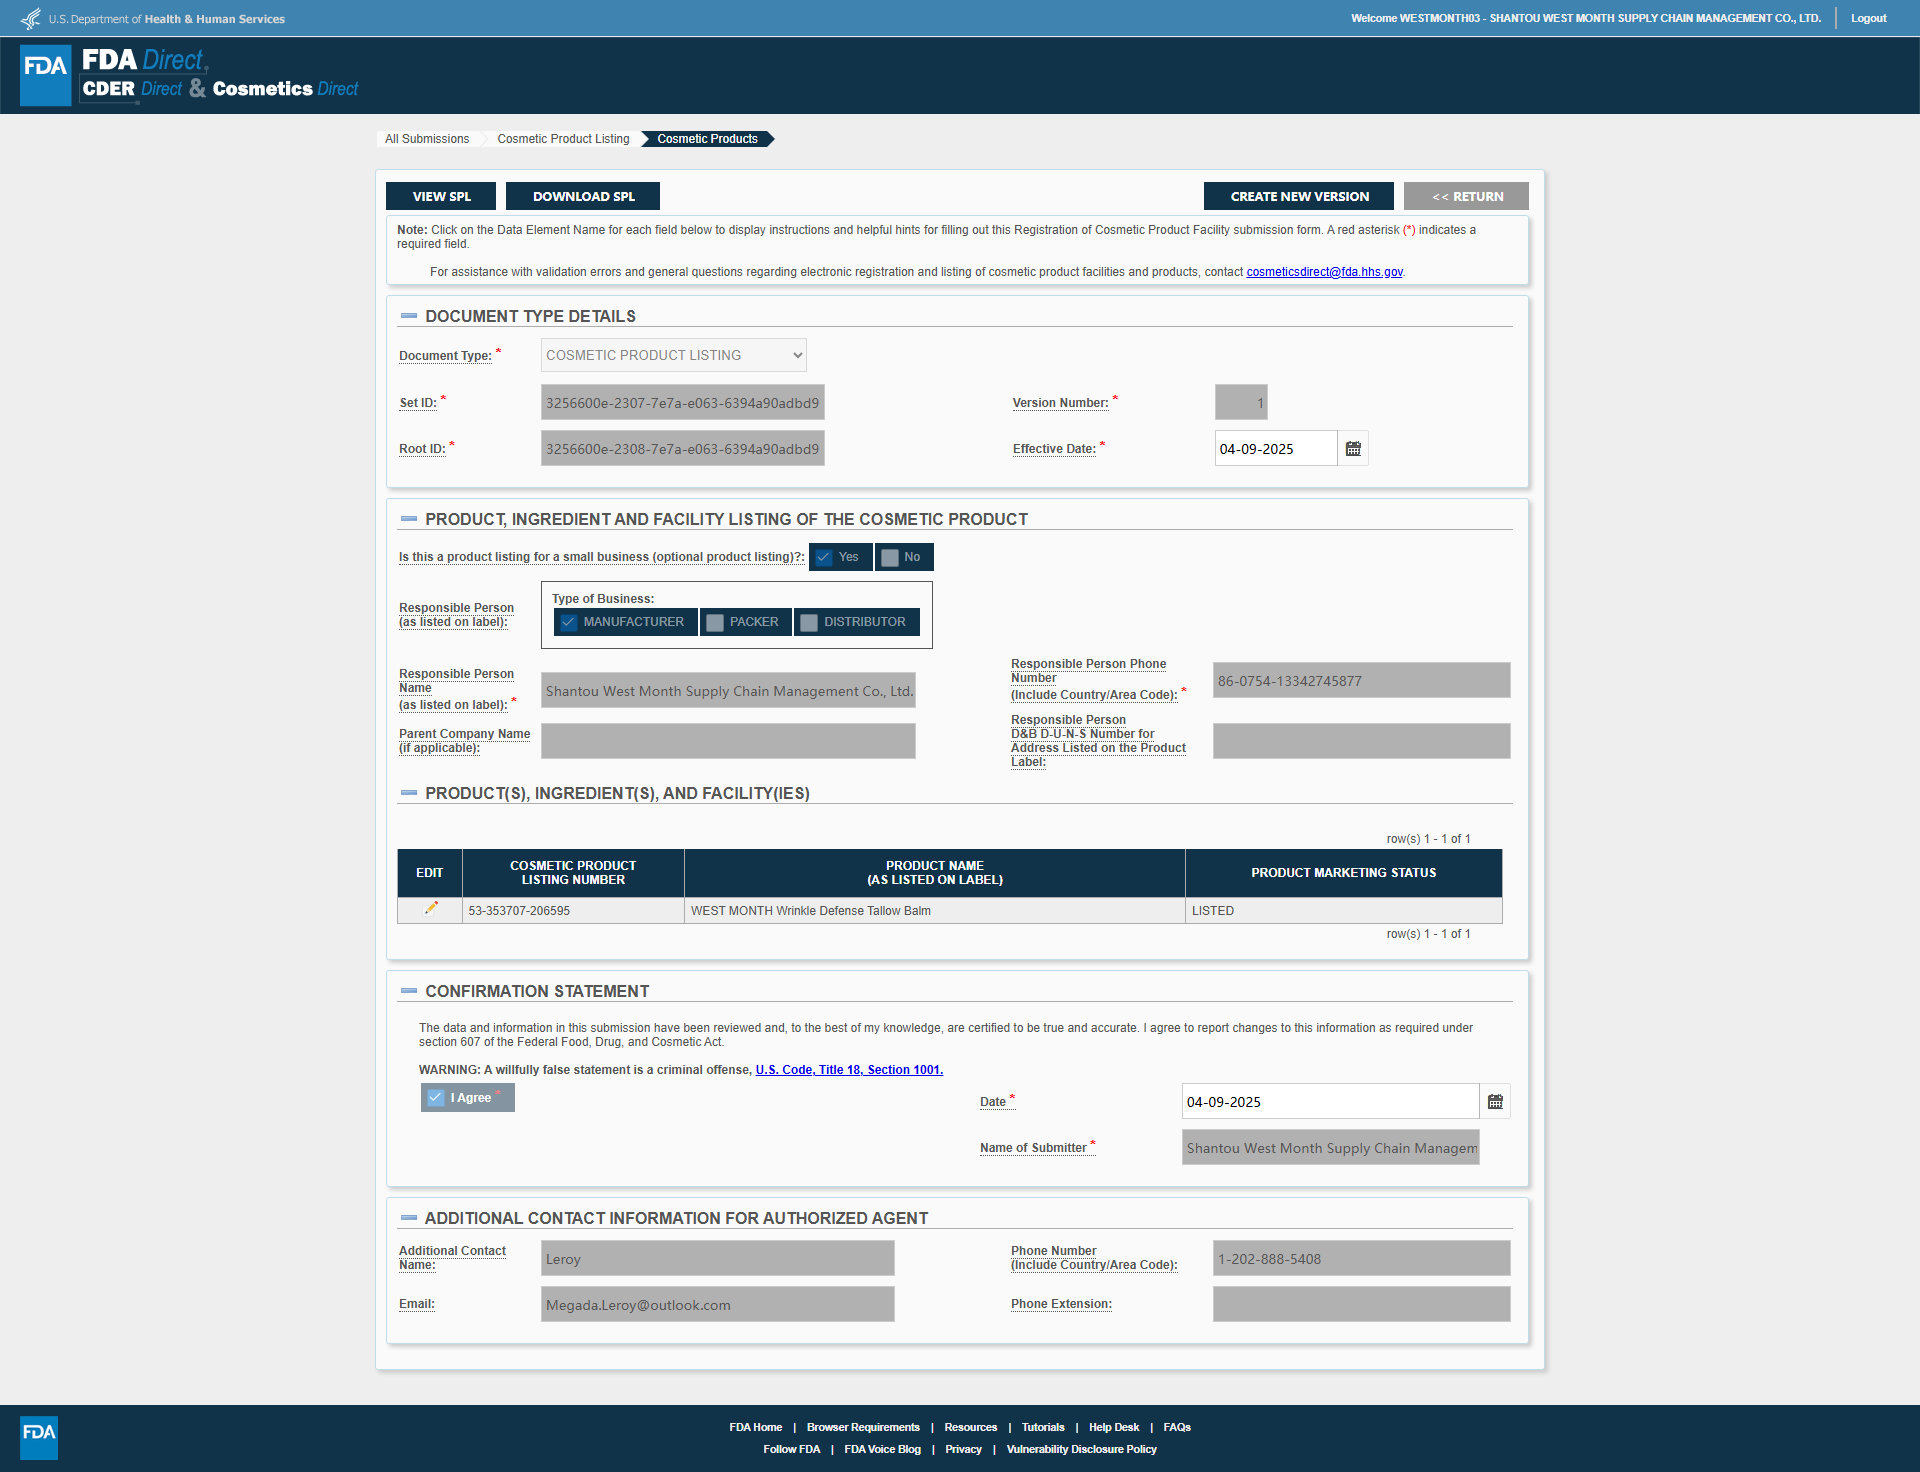The width and height of the screenshot is (1920, 1472).
Task: Uncheck the I Agree checkbox
Action: pyautogui.click(x=436, y=1098)
